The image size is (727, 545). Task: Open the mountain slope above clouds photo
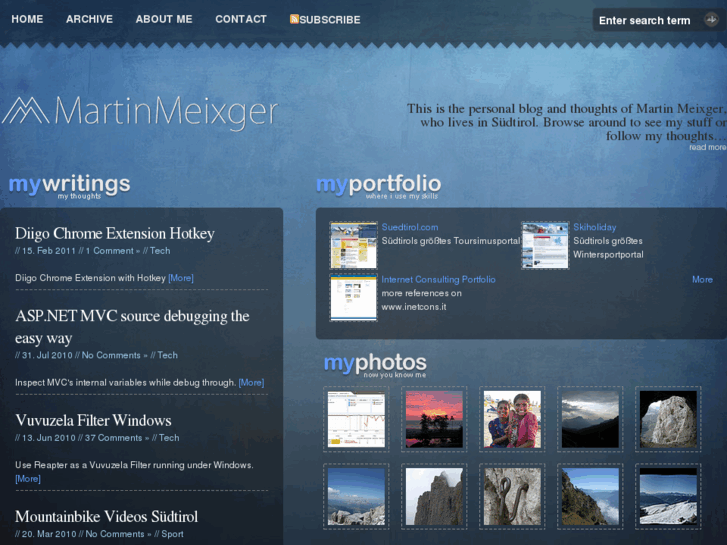click(590, 496)
